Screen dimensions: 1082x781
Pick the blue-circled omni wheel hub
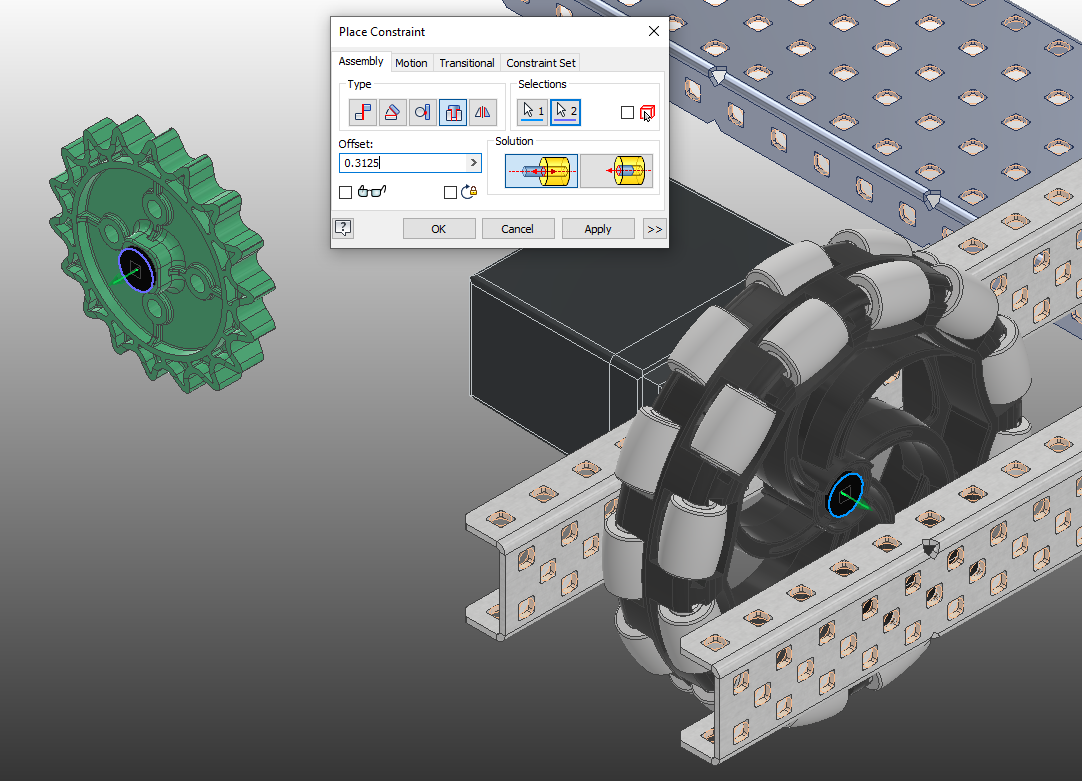846,495
